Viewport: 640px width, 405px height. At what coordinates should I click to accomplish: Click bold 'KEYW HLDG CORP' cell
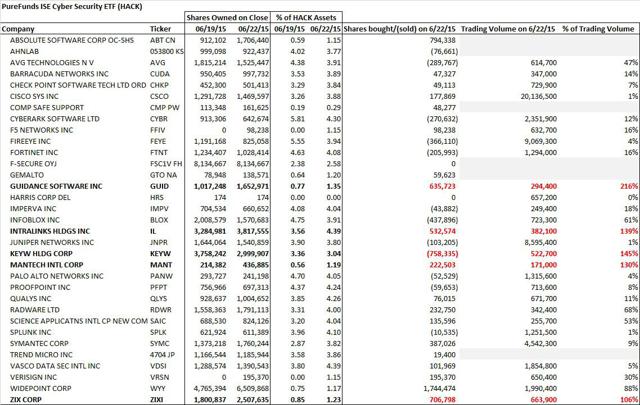(x=41, y=254)
